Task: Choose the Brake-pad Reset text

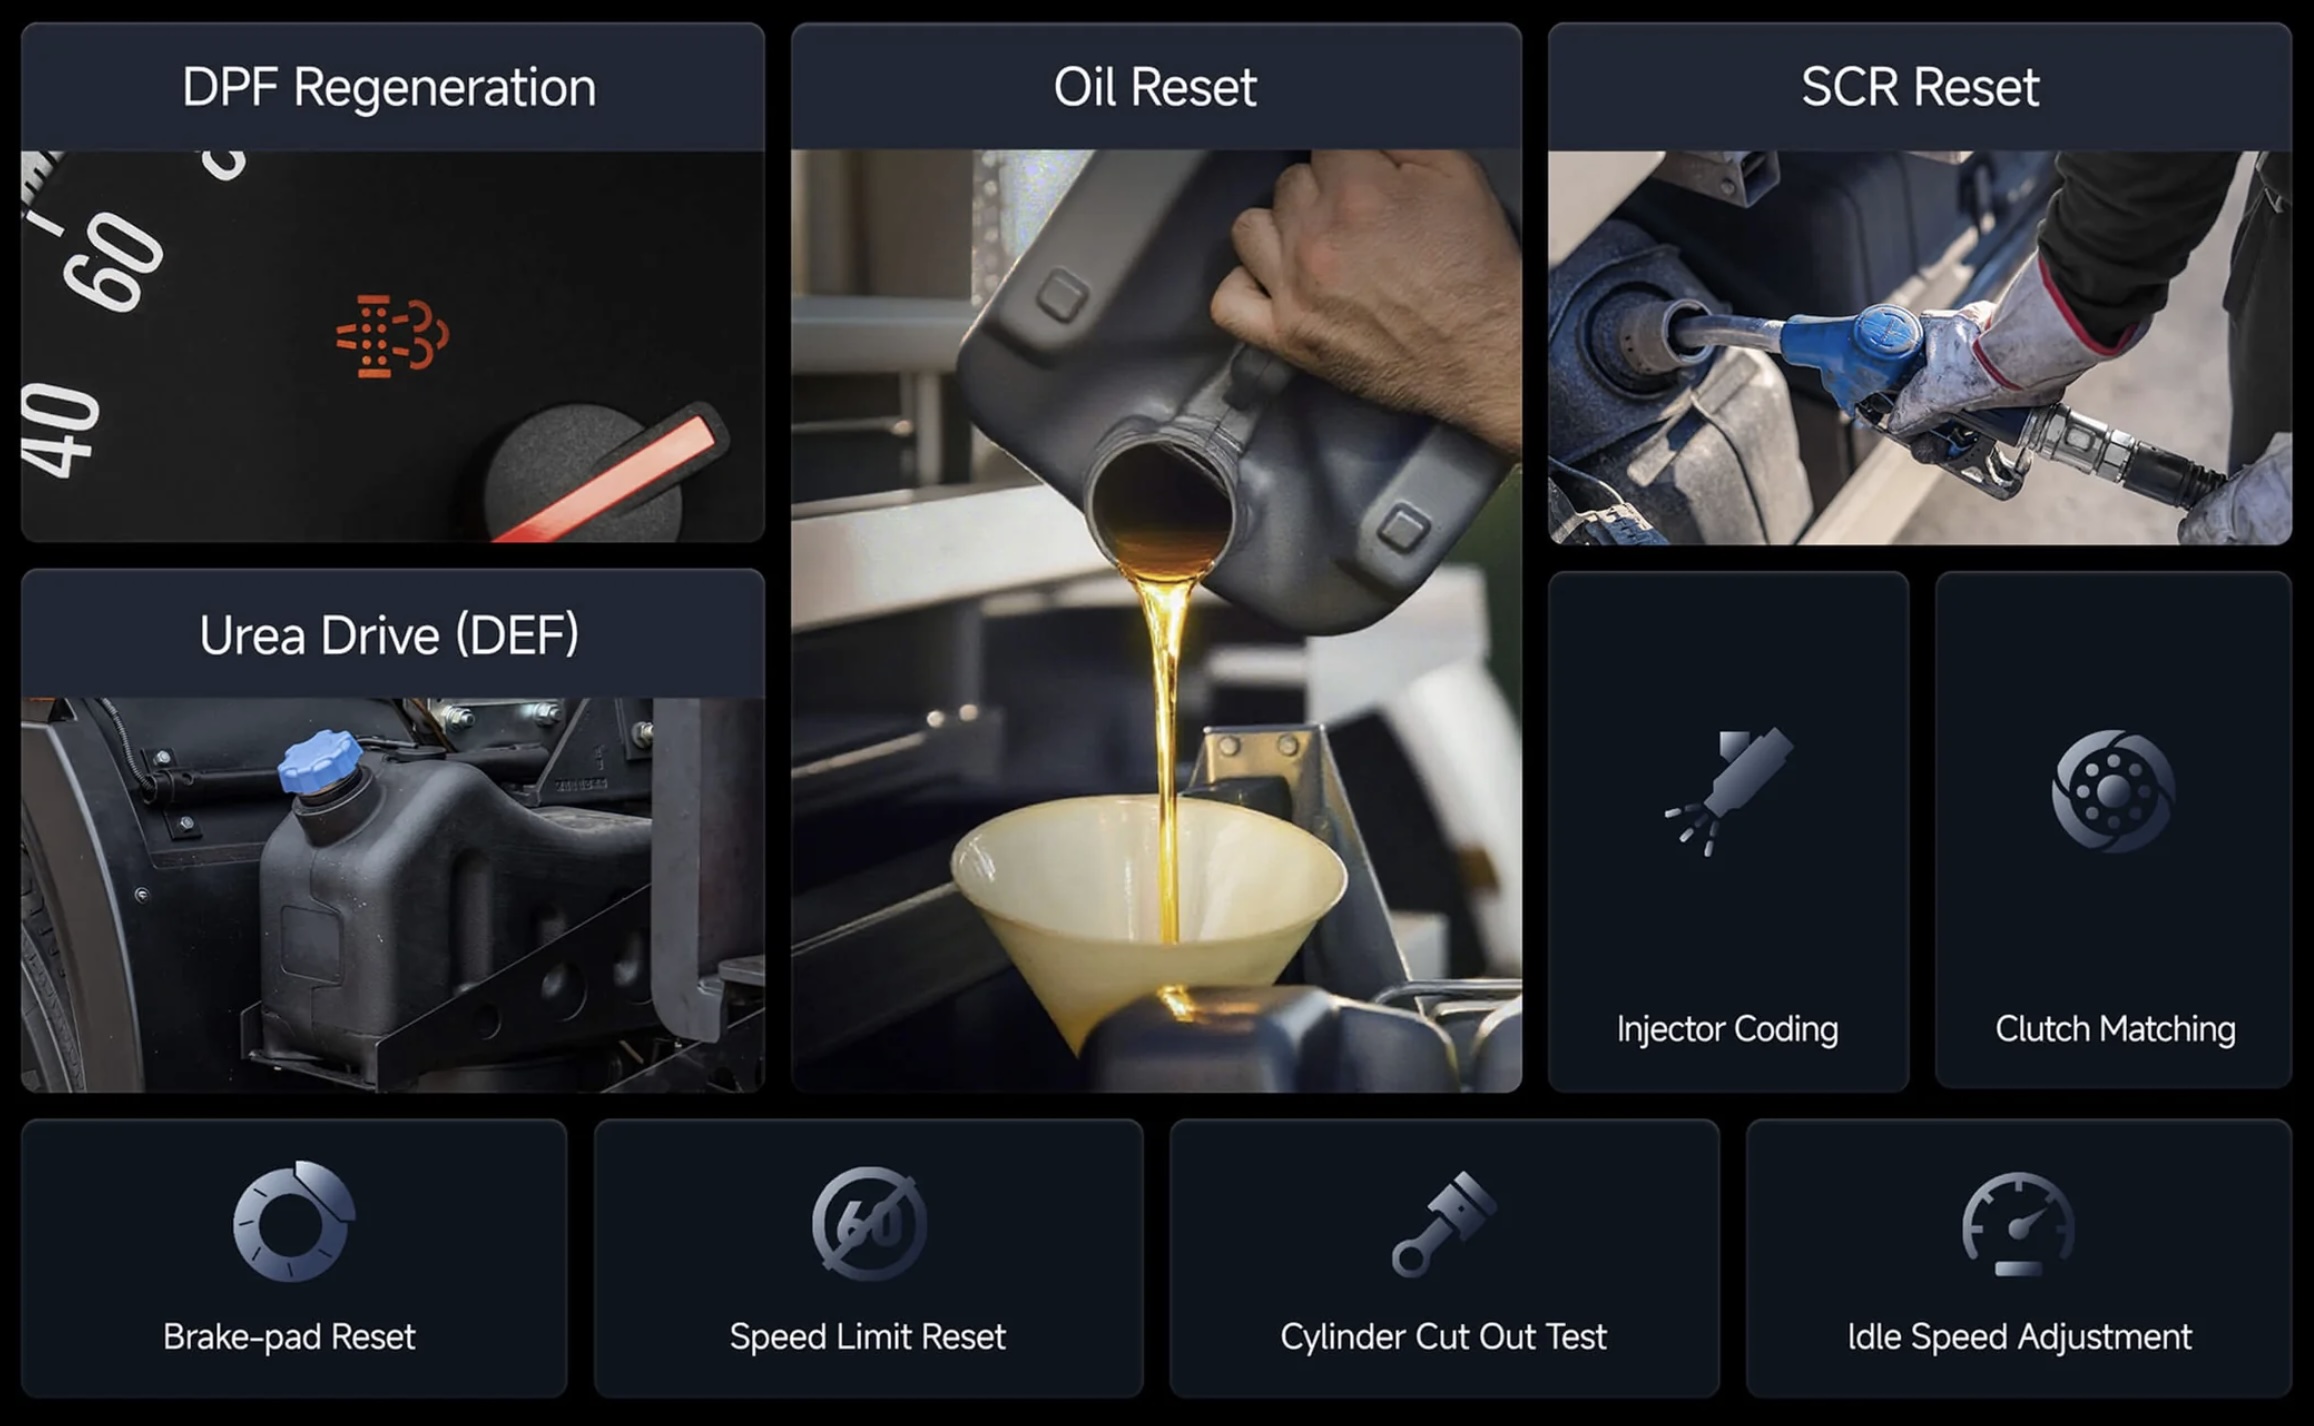Action: point(289,1337)
